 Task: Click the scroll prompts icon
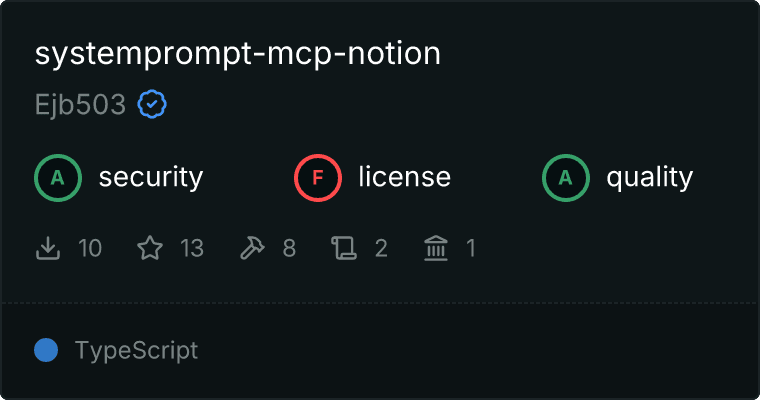click(344, 248)
